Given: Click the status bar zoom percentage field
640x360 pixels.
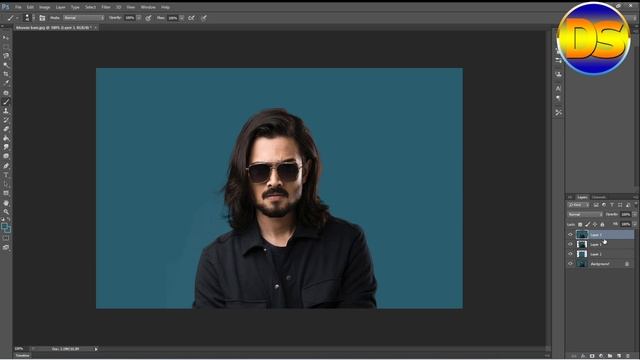Looking at the screenshot, I should [19, 349].
